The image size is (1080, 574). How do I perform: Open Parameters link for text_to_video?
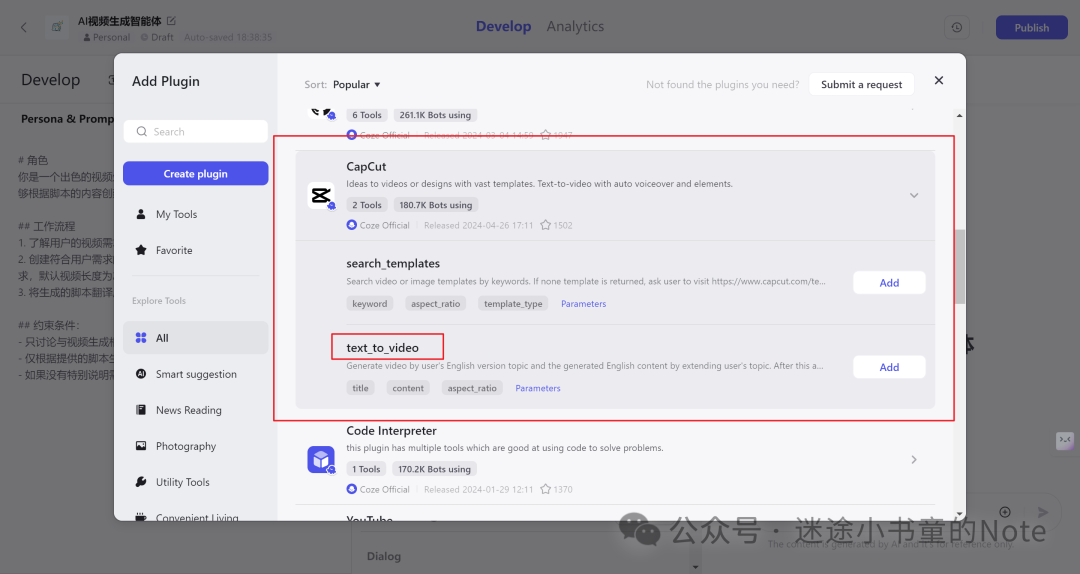(x=538, y=389)
